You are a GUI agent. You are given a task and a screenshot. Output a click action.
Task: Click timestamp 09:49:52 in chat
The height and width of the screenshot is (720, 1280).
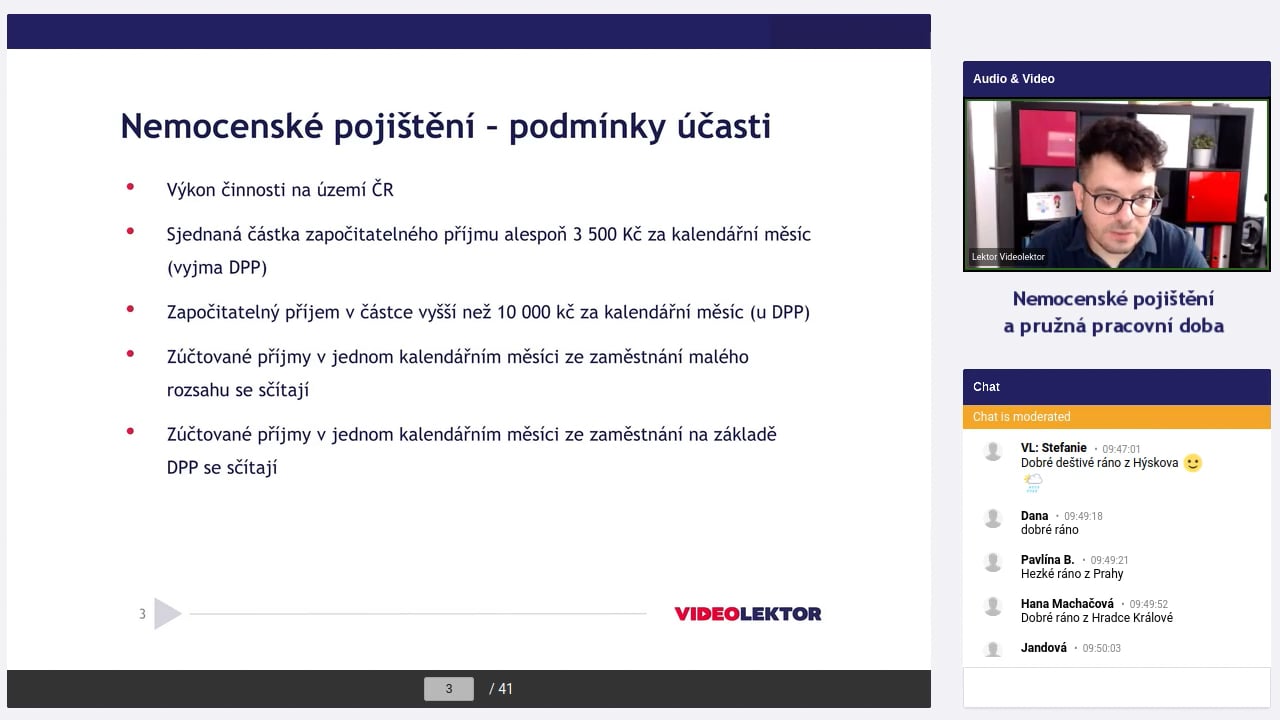click(1148, 605)
